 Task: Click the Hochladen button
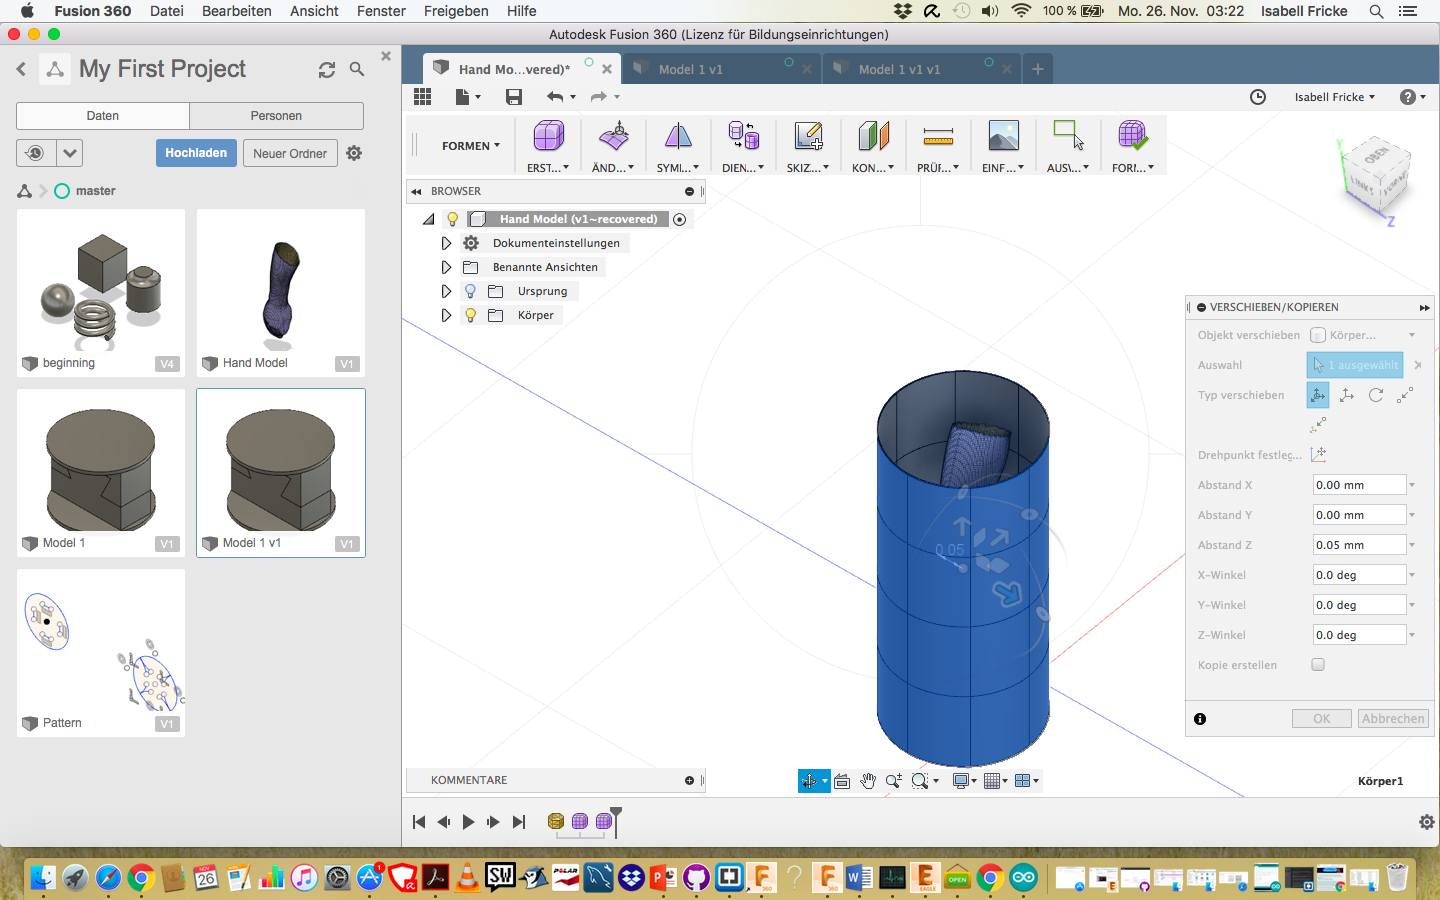click(x=196, y=153)
